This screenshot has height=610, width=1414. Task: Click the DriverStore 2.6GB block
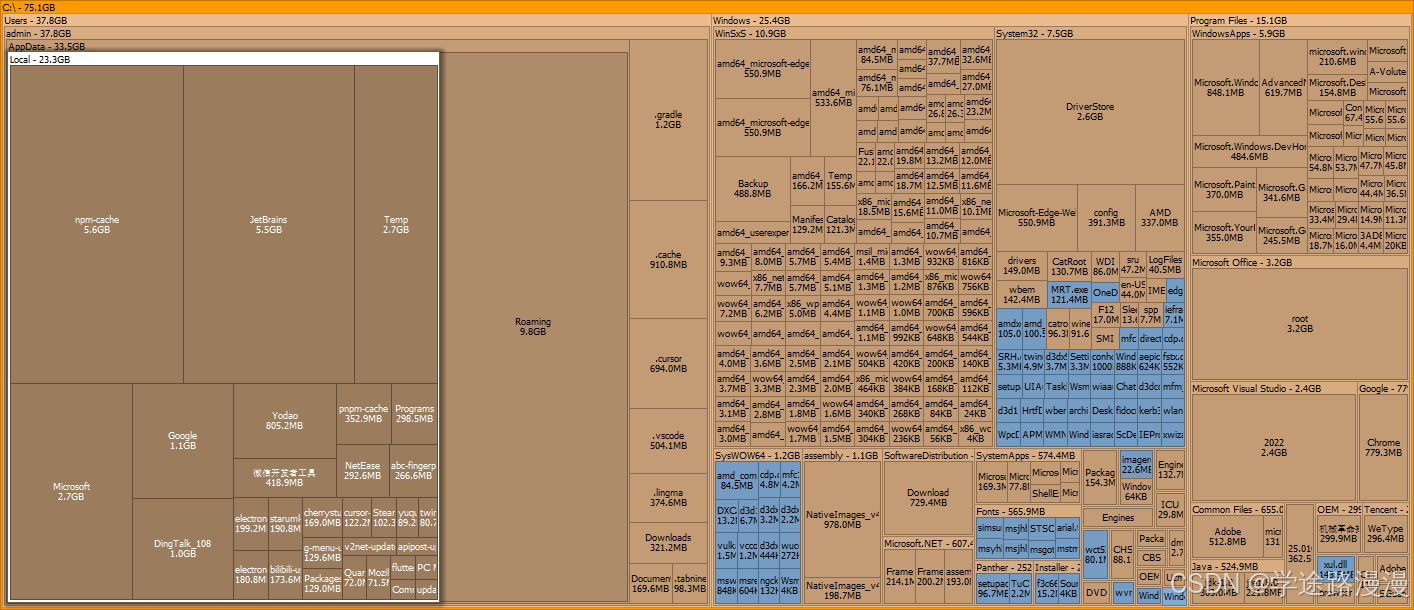point(1090,112)
